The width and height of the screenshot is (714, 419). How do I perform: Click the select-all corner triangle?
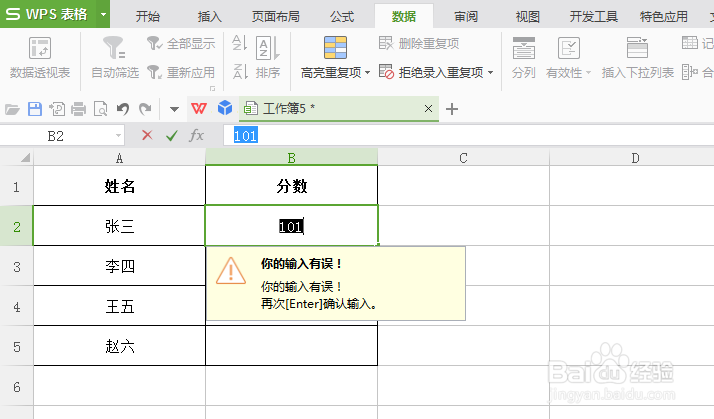coord(25,158)
